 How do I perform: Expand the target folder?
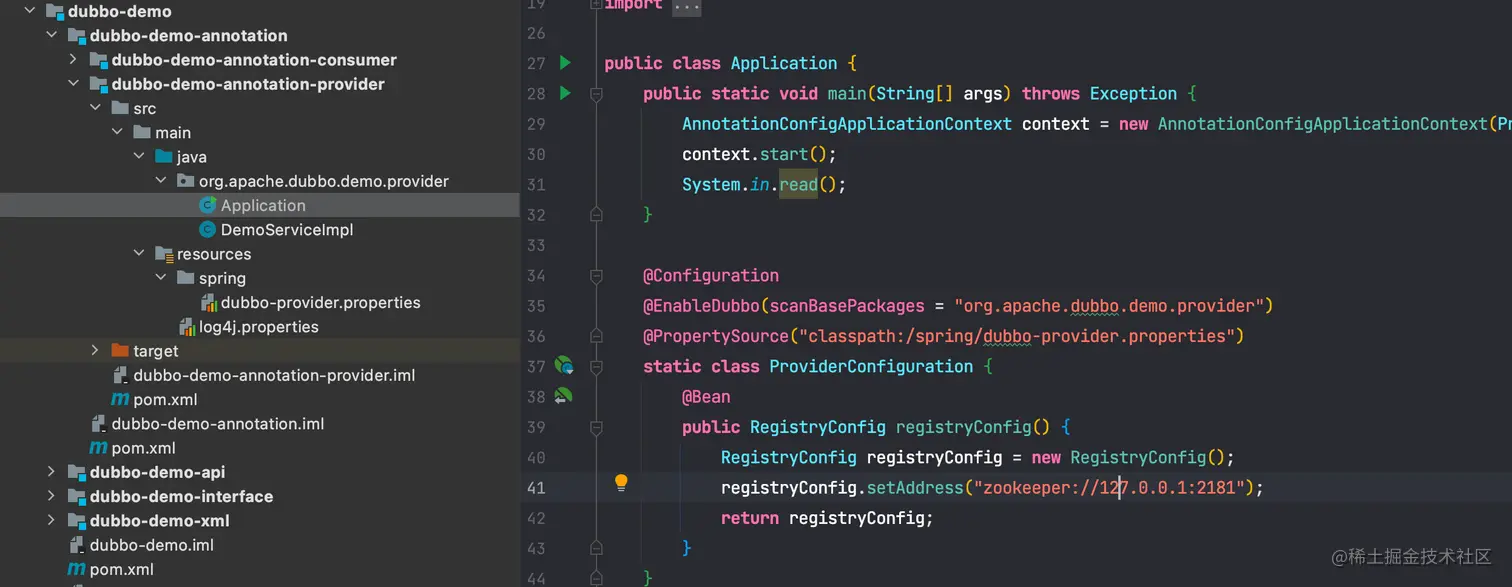pos(94,351)
